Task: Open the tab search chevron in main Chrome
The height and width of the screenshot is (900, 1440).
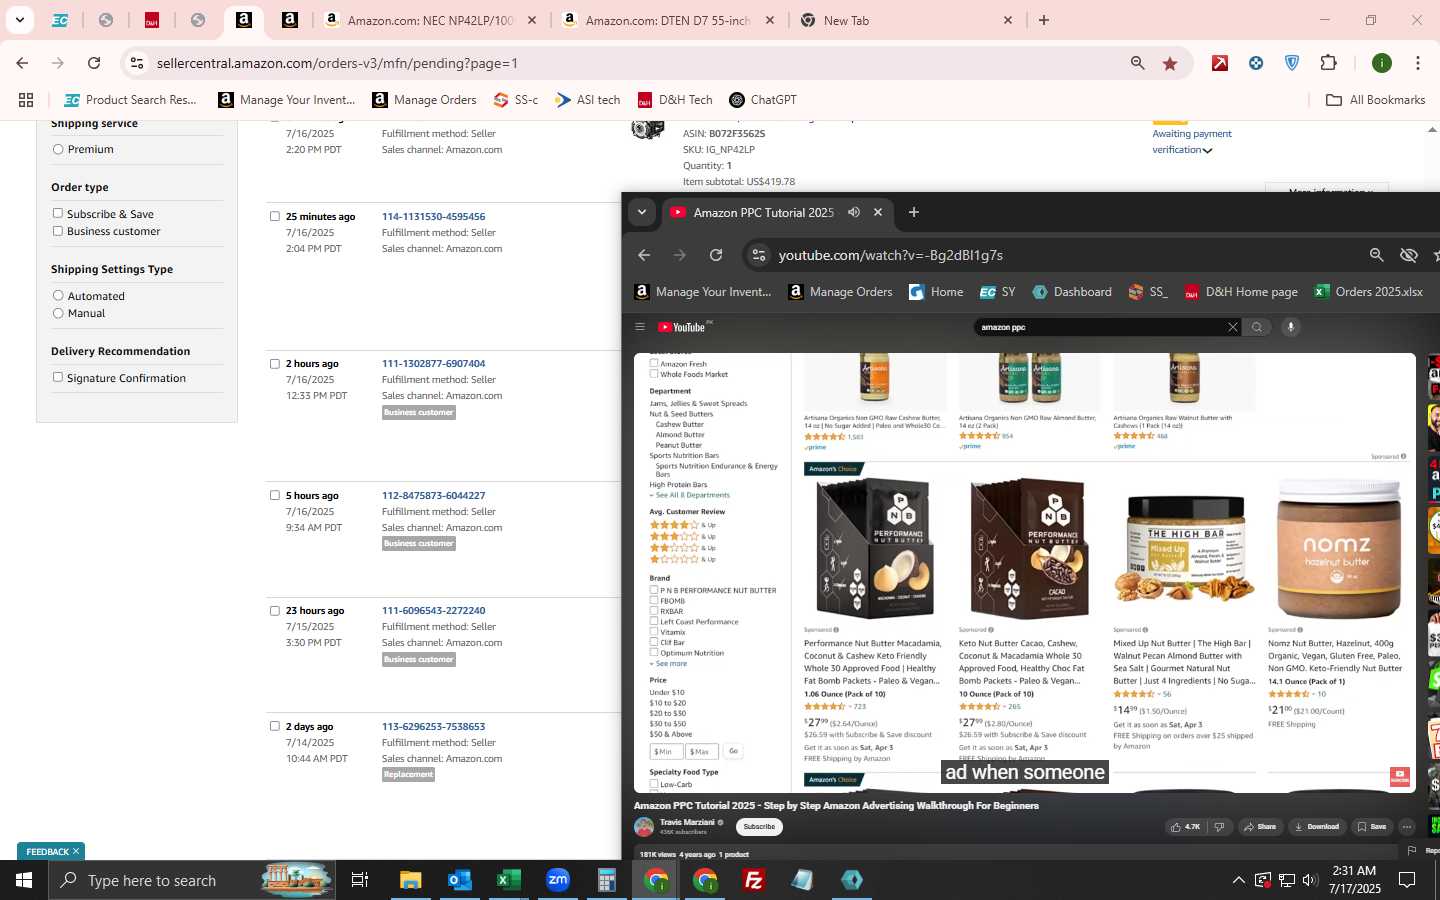Action: pos(19,19)
